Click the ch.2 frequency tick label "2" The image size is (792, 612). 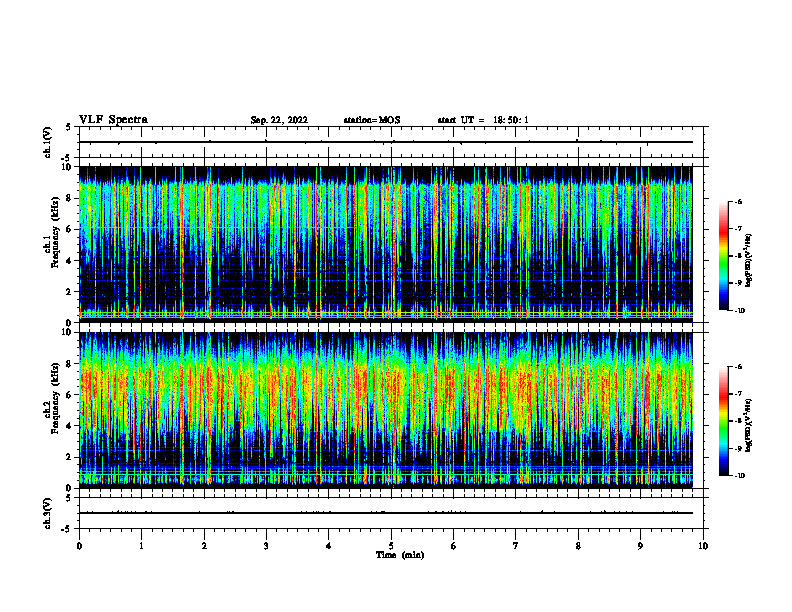click(70, 457)
